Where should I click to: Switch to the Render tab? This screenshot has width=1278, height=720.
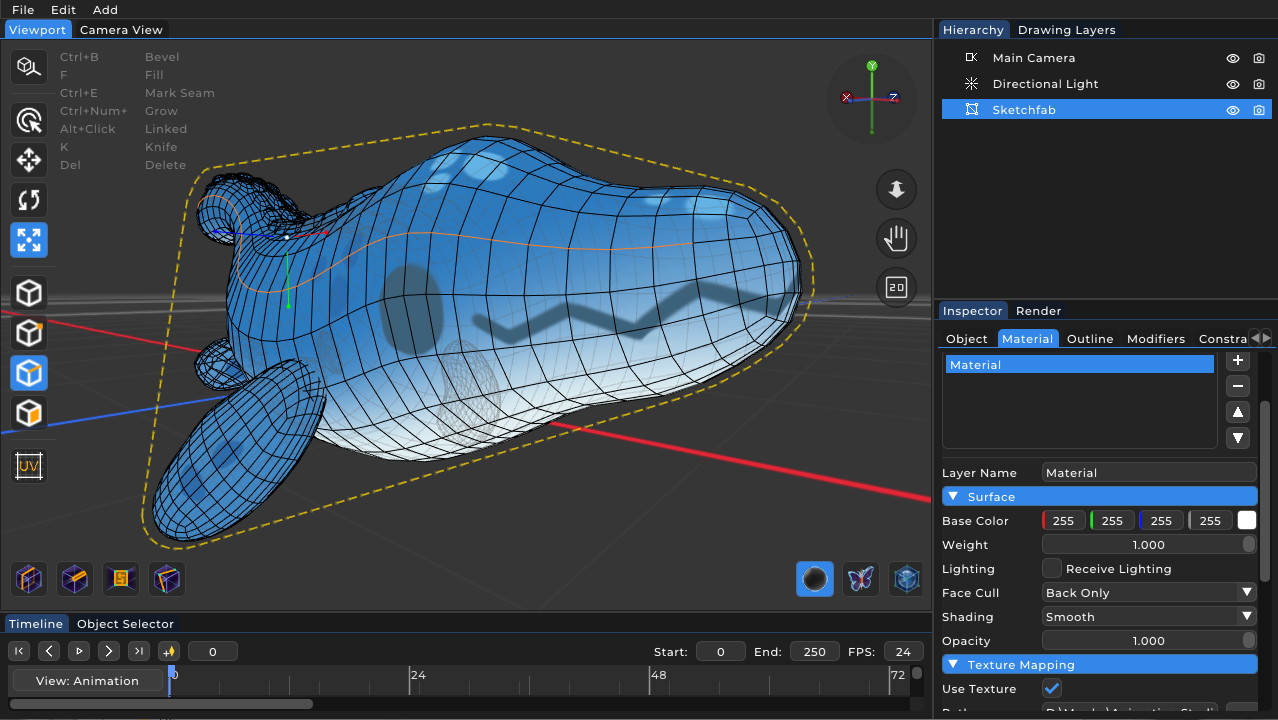[1038, 310]
